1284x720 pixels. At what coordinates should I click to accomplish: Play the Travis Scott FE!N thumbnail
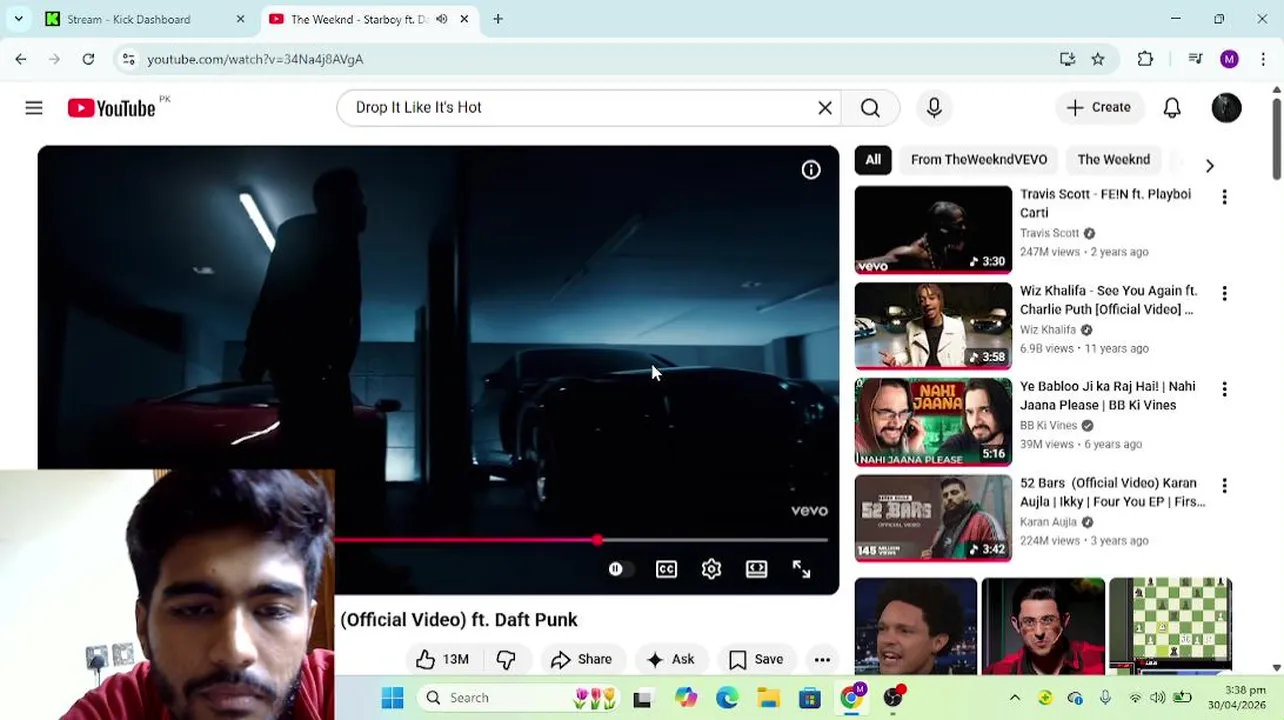coord(933,230)
